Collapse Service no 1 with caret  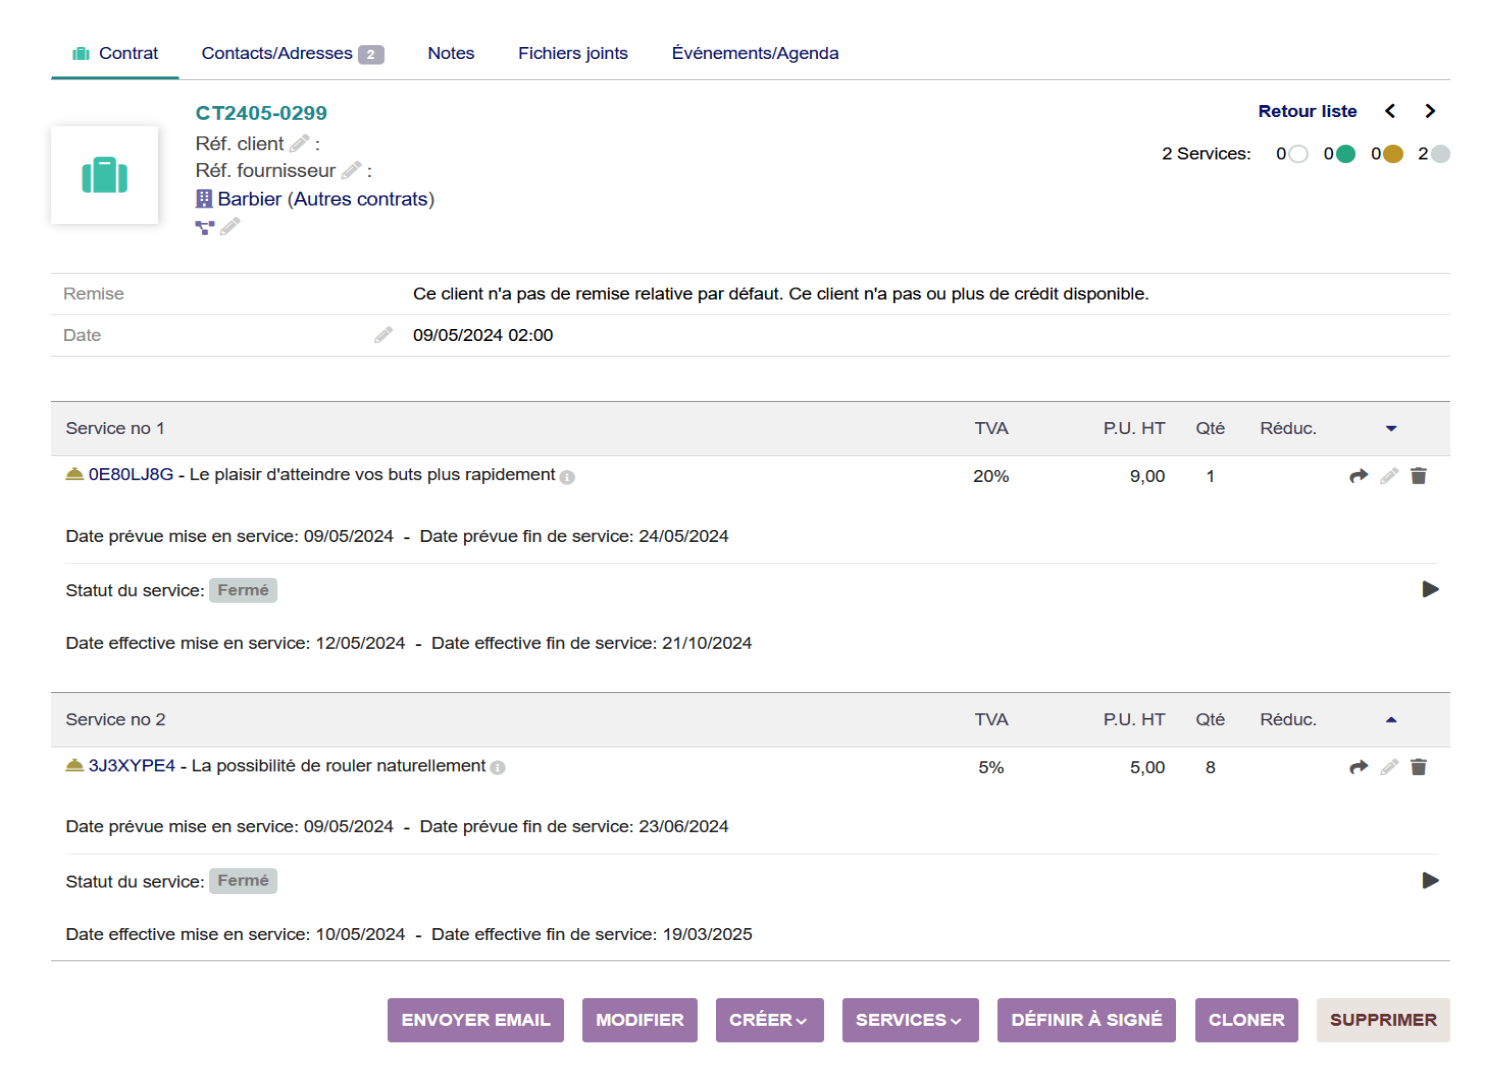click(1391, 428)
